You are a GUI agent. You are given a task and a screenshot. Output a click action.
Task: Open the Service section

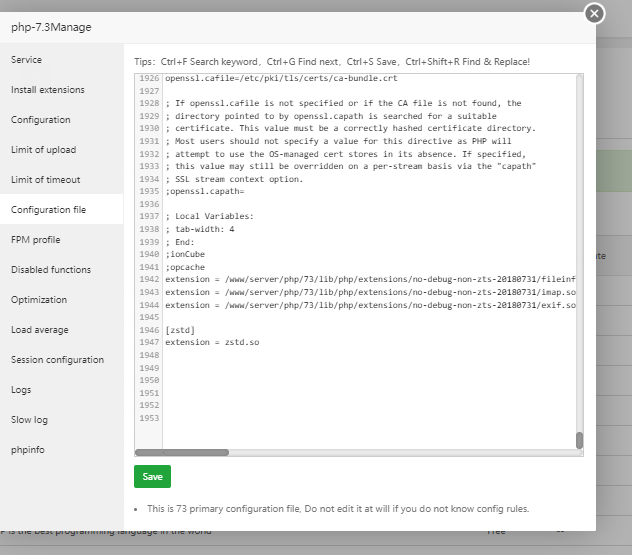[x=27, y=60]
